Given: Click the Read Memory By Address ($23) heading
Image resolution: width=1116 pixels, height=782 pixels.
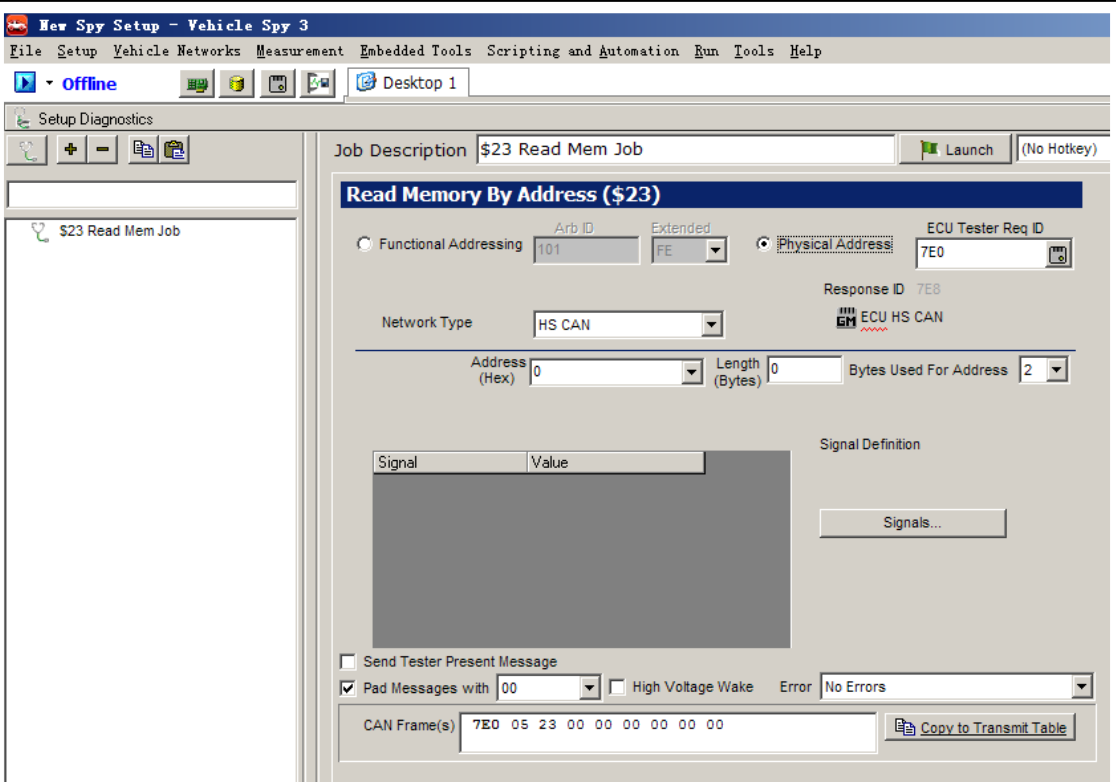Looking at the screenshot, I should (502, 194).
